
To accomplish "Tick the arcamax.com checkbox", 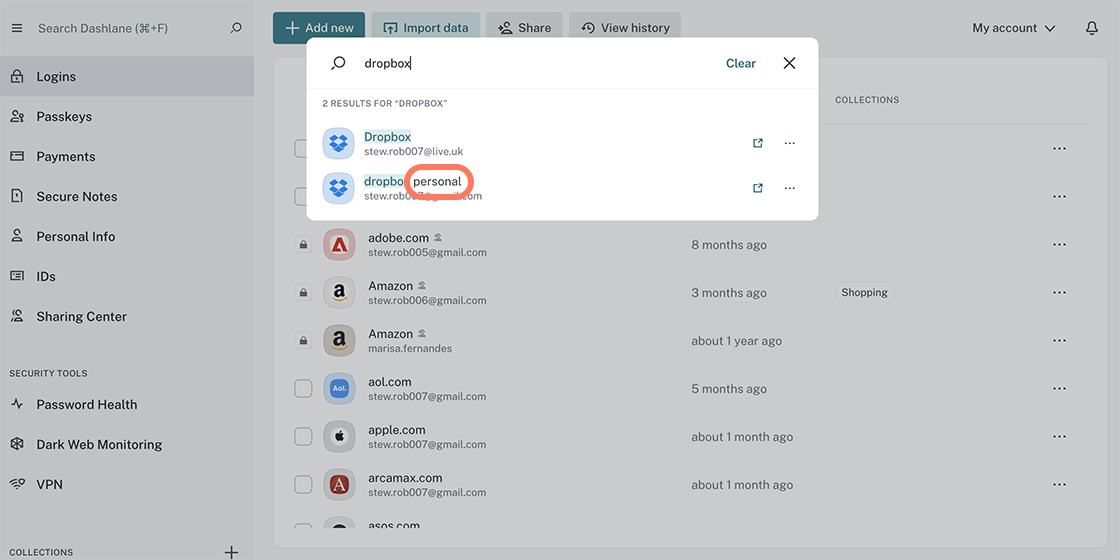I will click(x=303, y=485).
